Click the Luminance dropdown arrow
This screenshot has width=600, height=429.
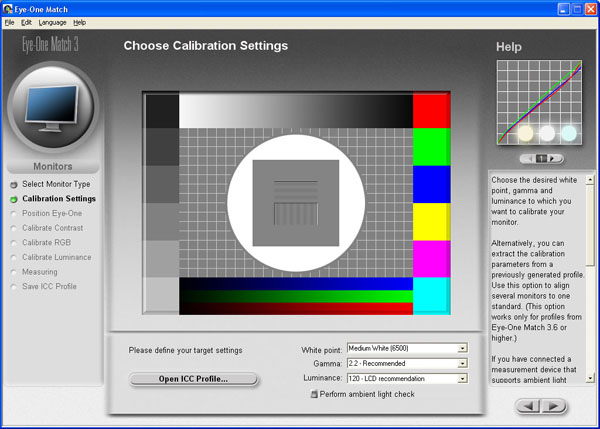coord(462,378)
